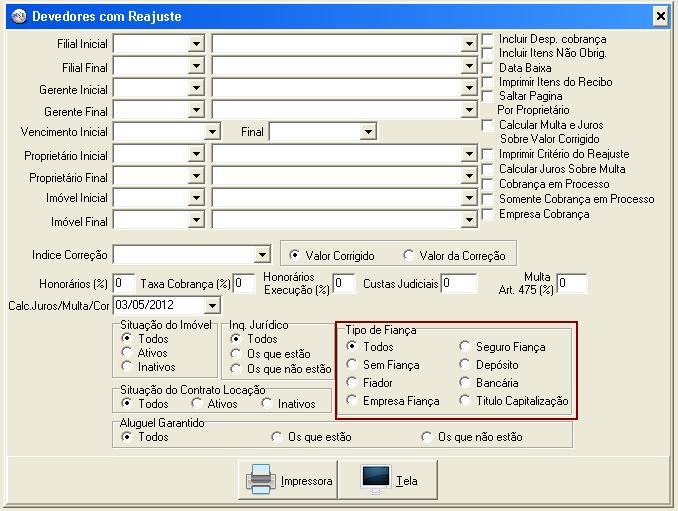Viewport: 678px width, 511px height.
Task: Select Título Capitalização radio option
Action: 465,401
